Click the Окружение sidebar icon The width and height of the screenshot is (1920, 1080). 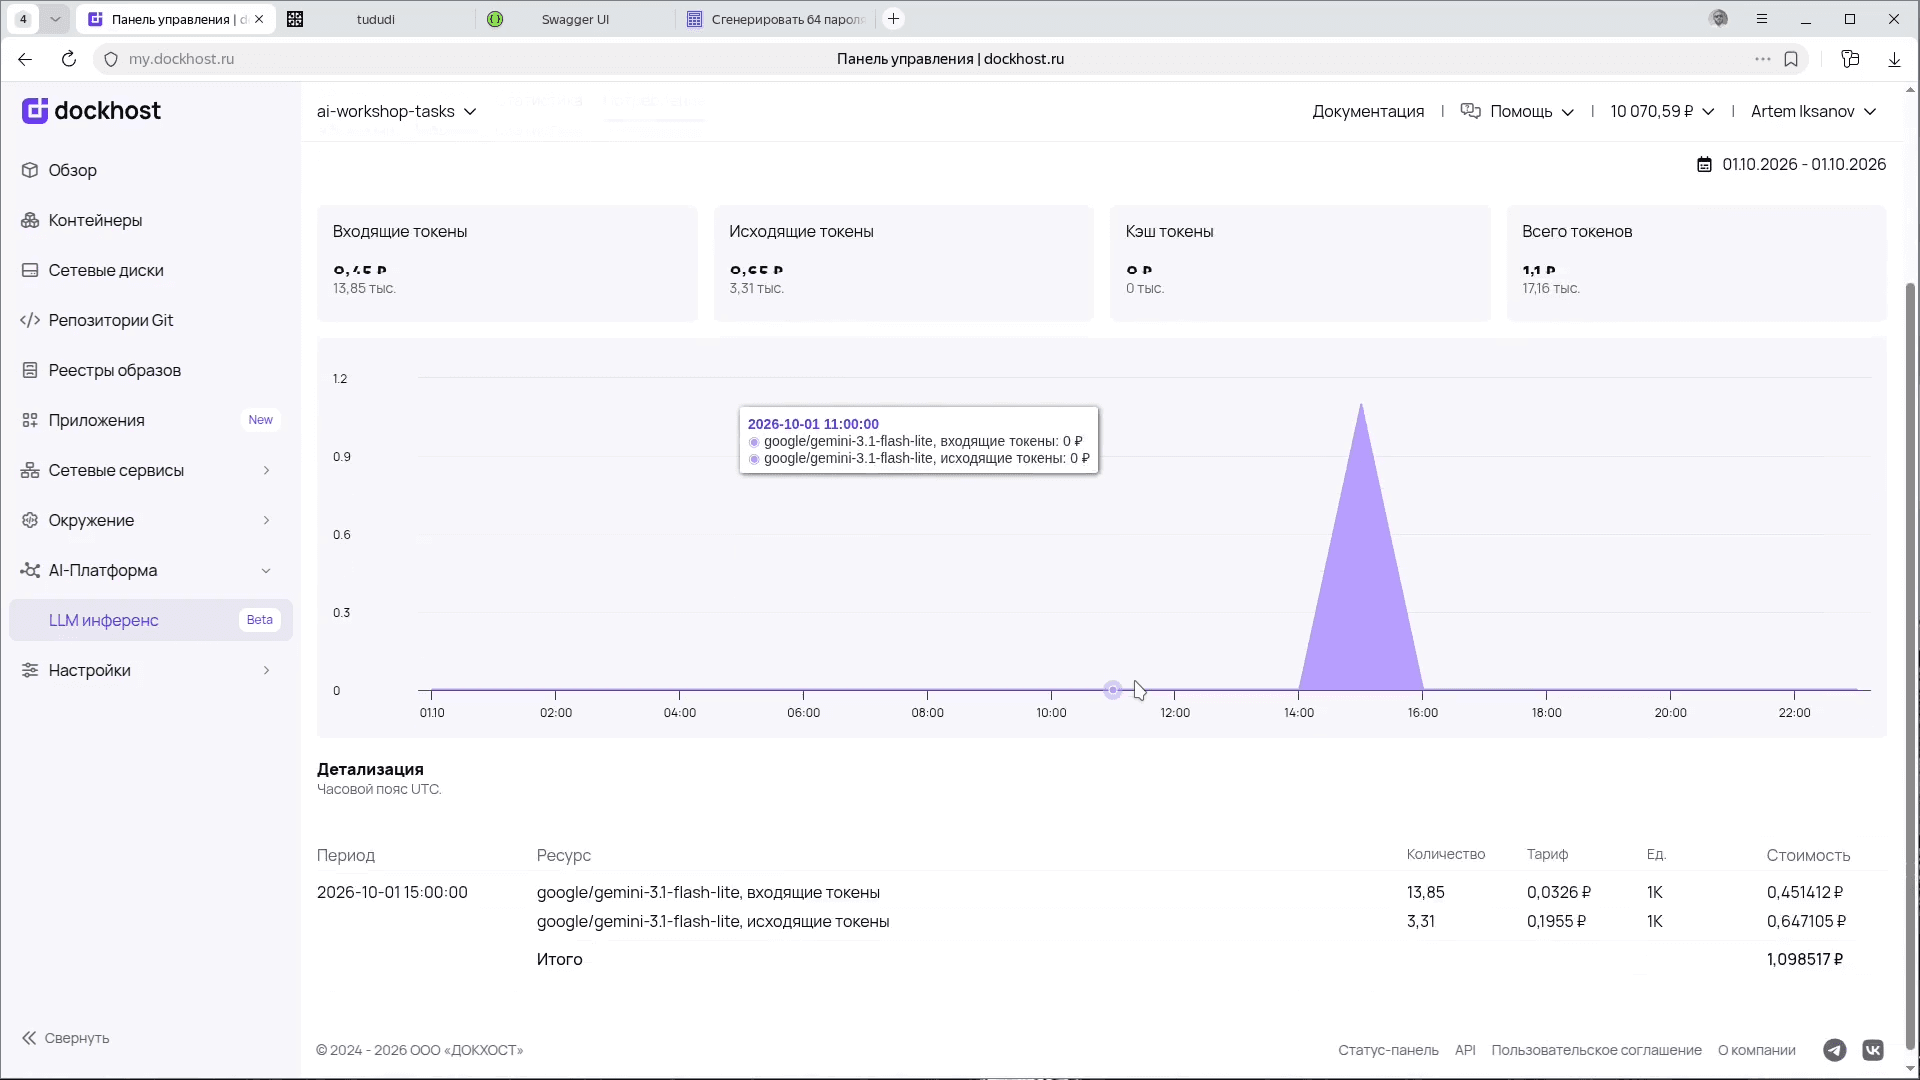tap(30, 520)
